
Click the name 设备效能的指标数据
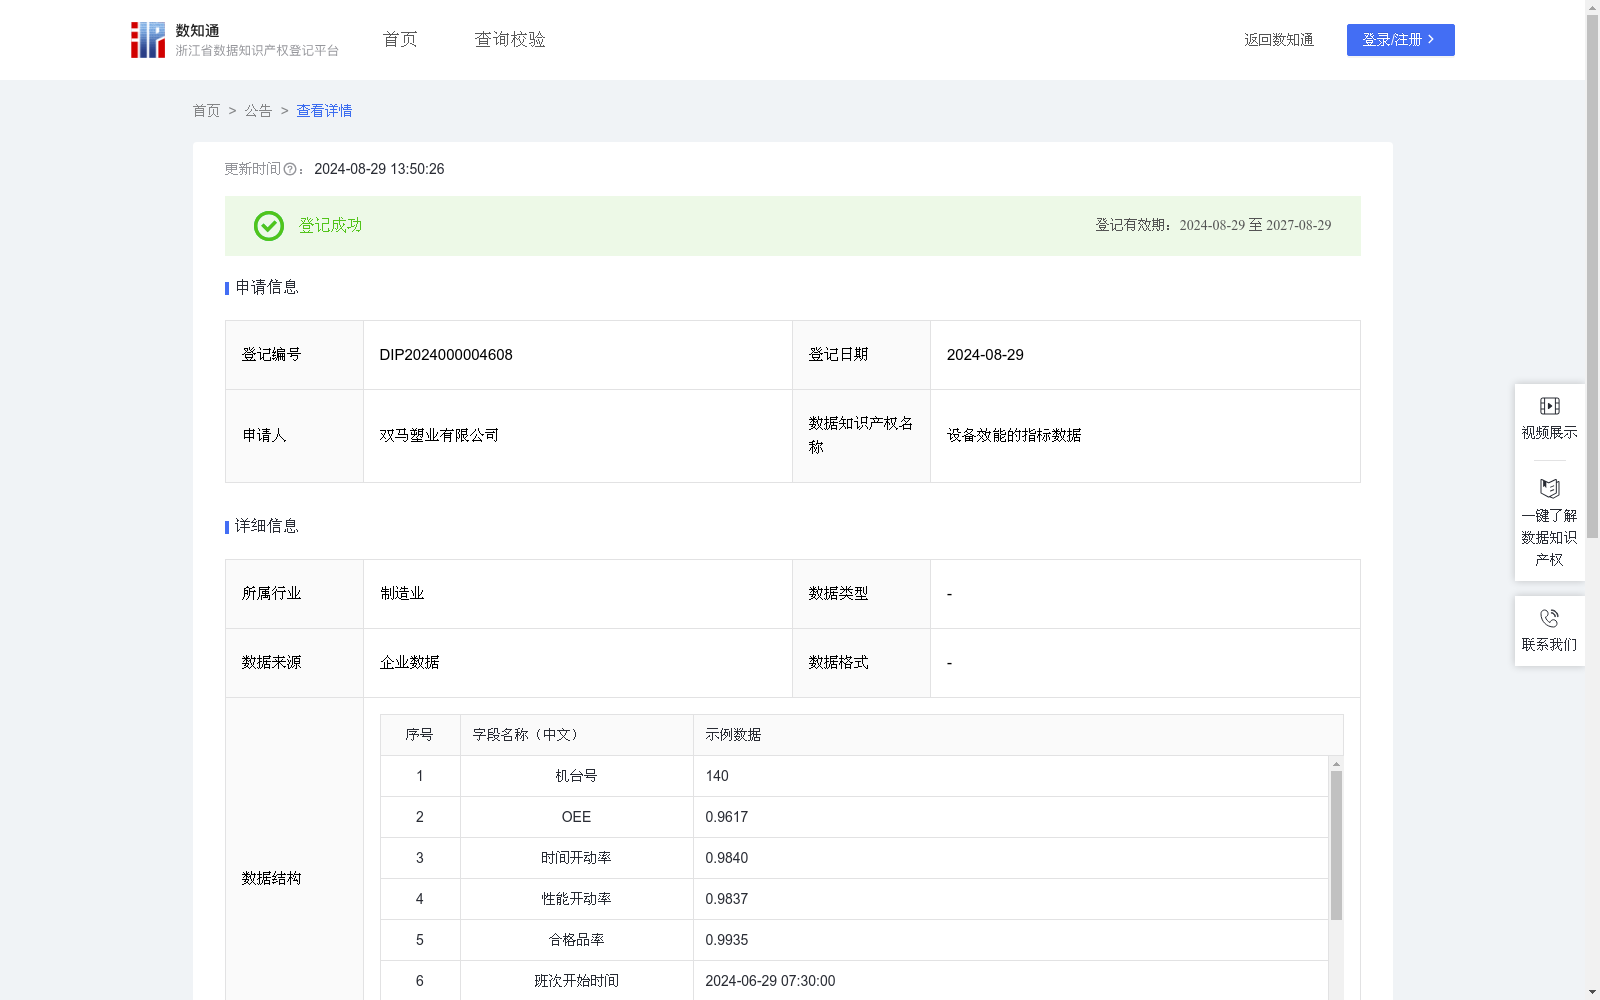point(1014,436)
